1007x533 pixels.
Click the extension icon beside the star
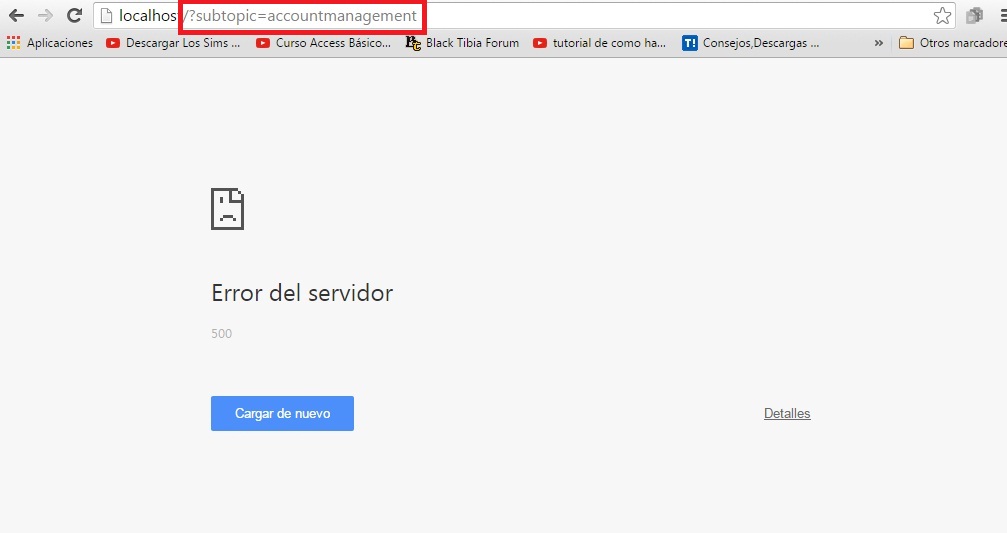974,15
